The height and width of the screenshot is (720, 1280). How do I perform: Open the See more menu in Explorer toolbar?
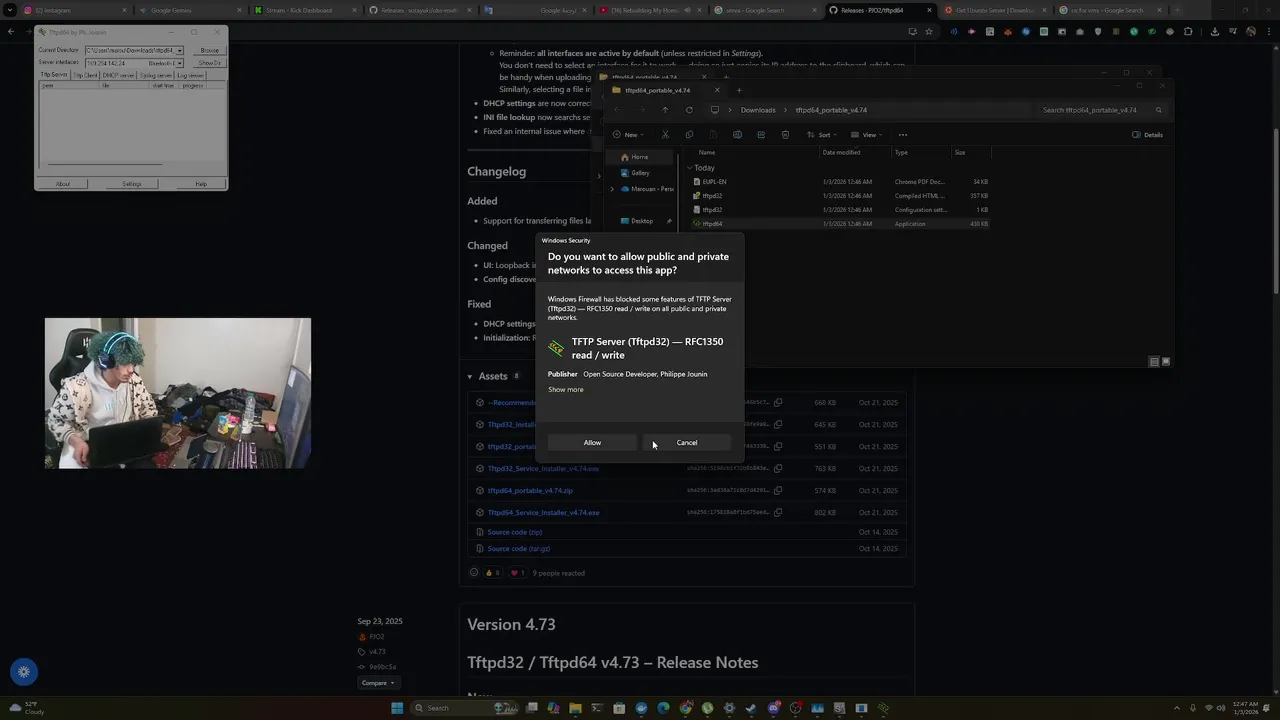point(902,135)
